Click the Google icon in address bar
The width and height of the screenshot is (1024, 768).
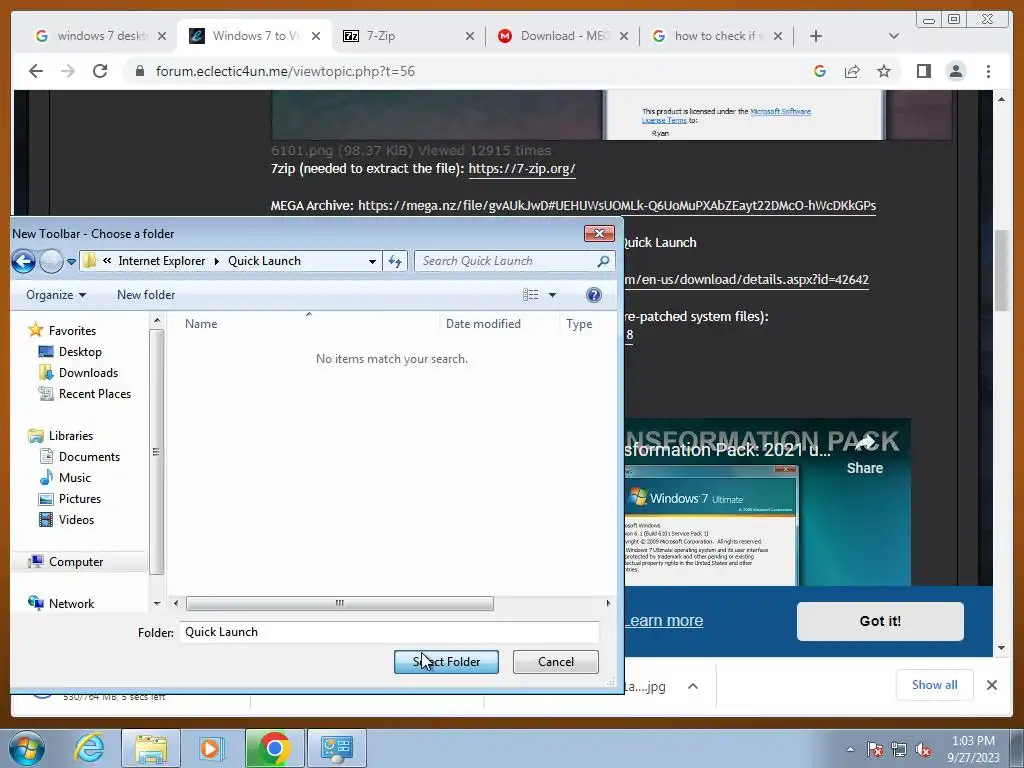[820, 71]
